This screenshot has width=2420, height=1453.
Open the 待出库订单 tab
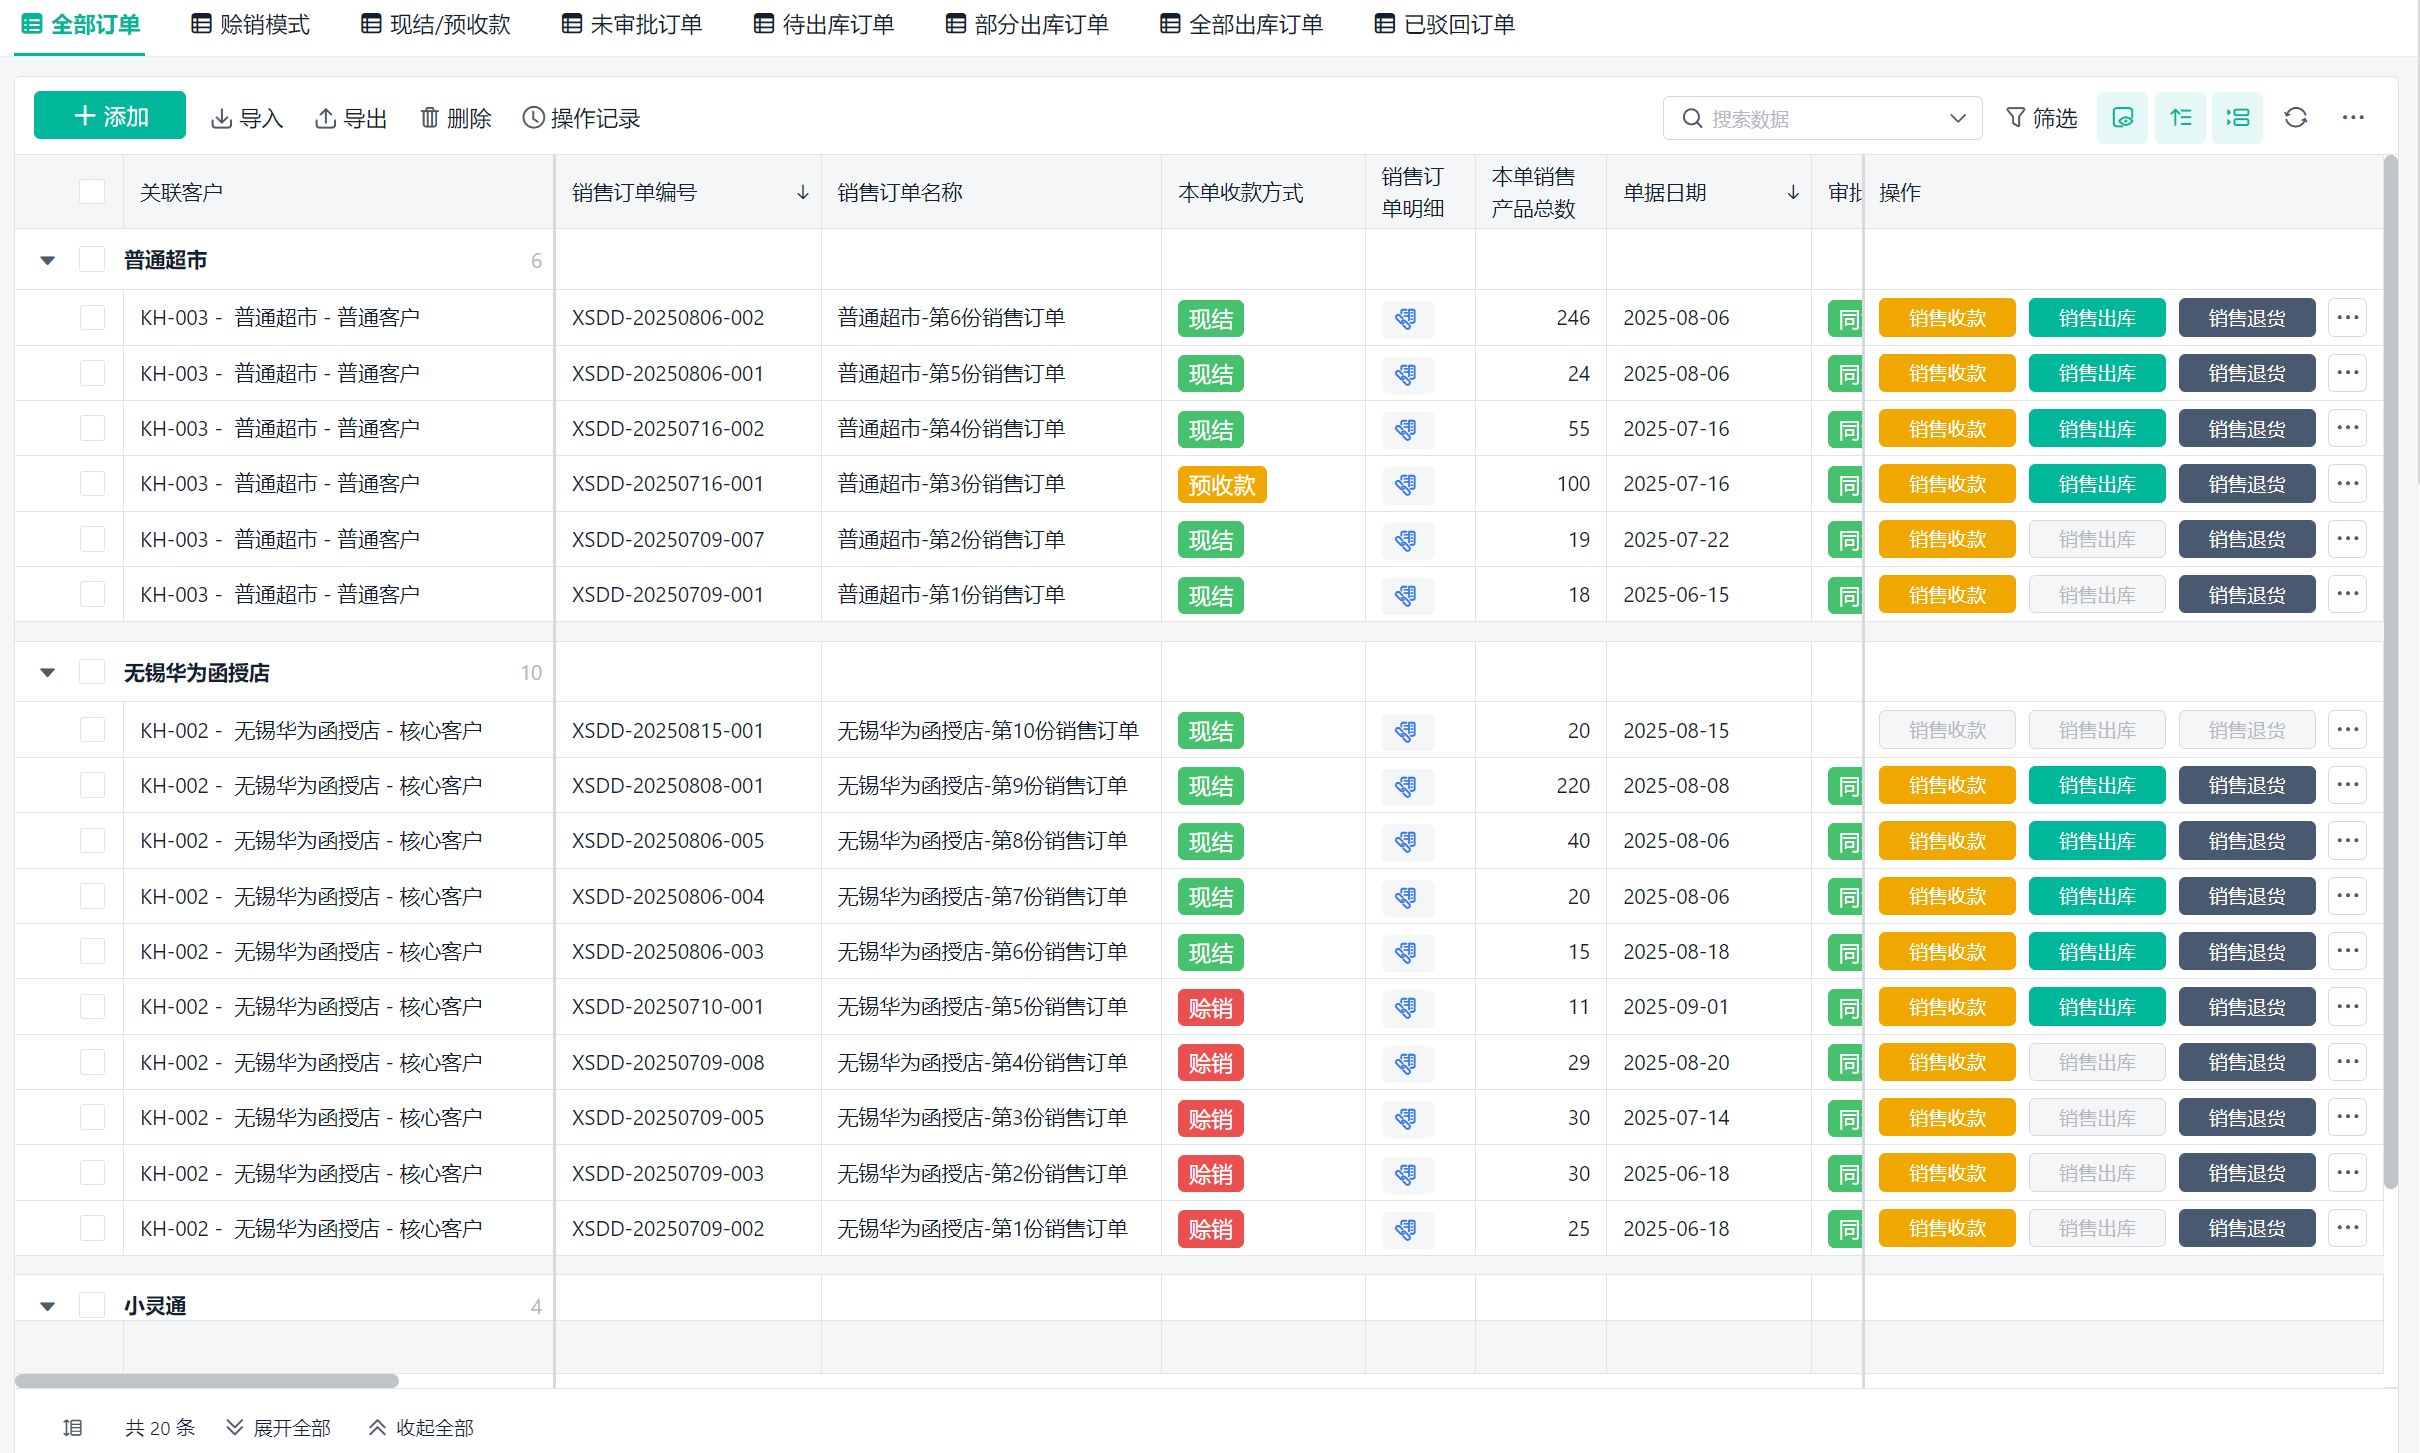click(824, 24)
